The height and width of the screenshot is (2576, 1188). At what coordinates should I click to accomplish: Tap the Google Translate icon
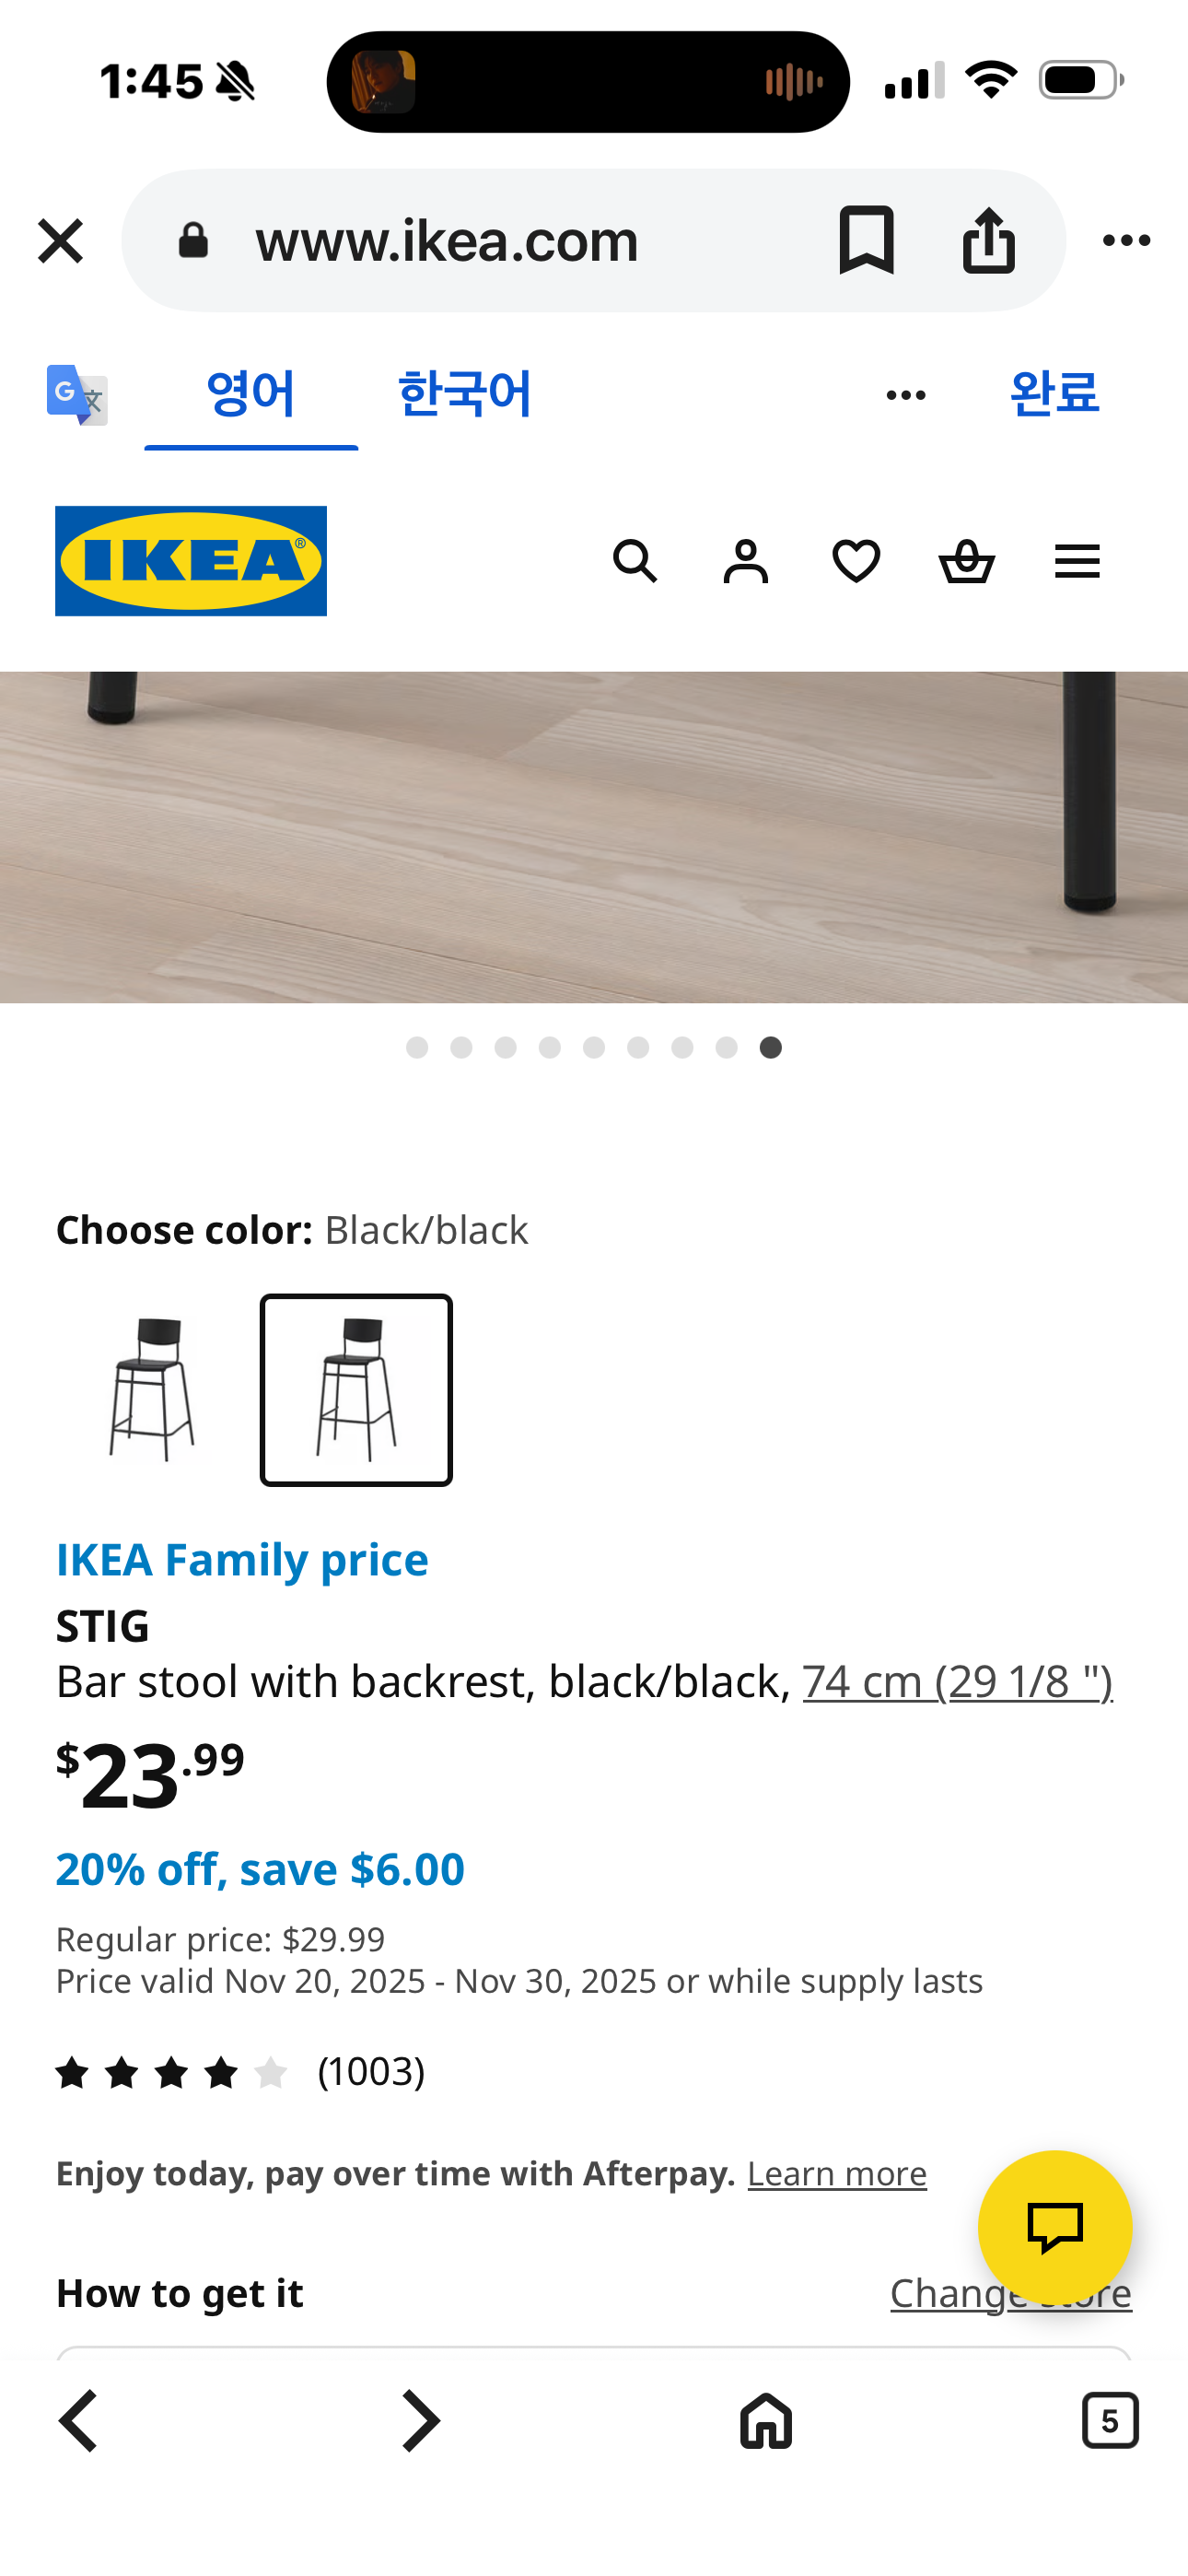point(77,395)
